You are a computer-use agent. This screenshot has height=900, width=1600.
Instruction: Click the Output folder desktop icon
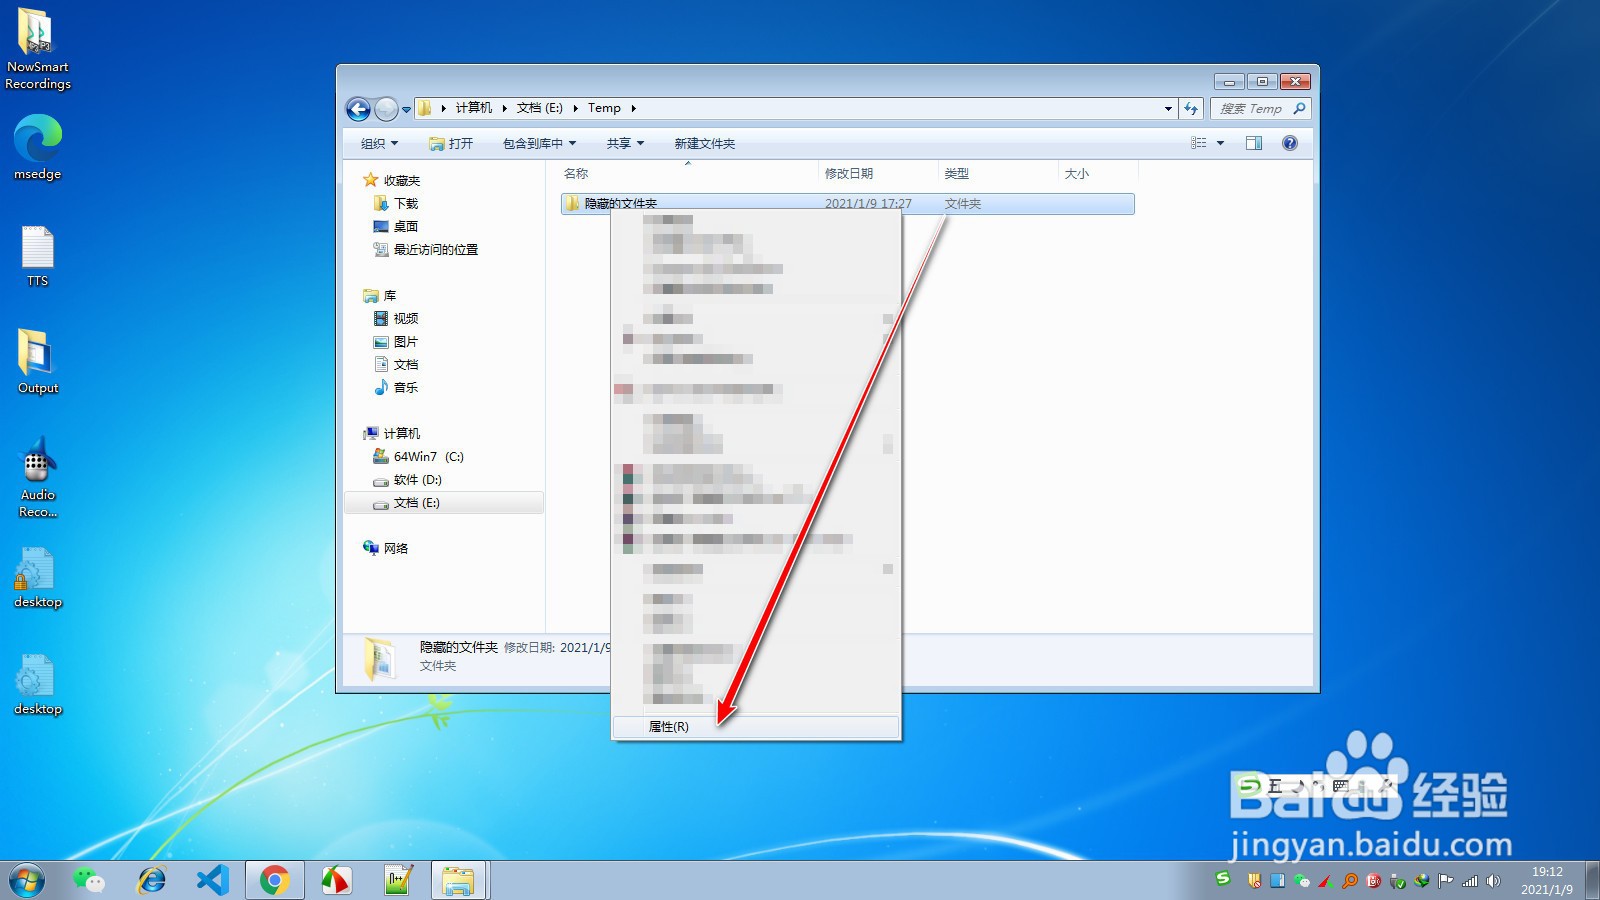pos(38,362)
